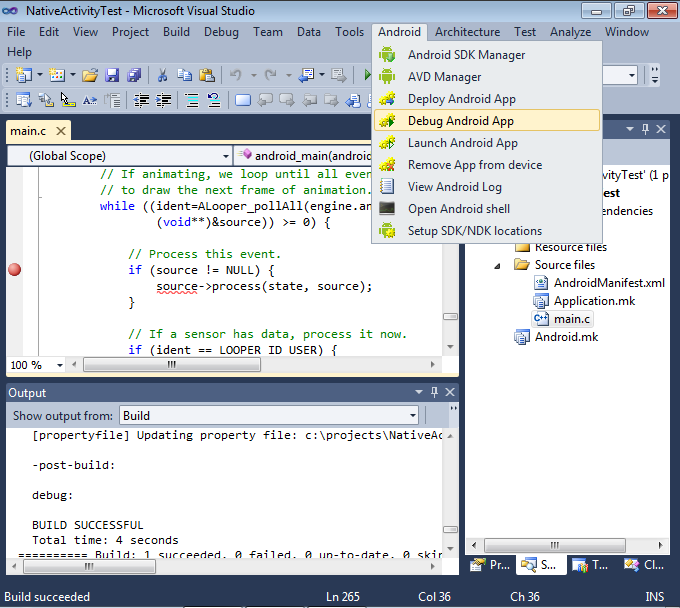
Task: Click the Previous Bookmark icon
Action: [265, 100]
